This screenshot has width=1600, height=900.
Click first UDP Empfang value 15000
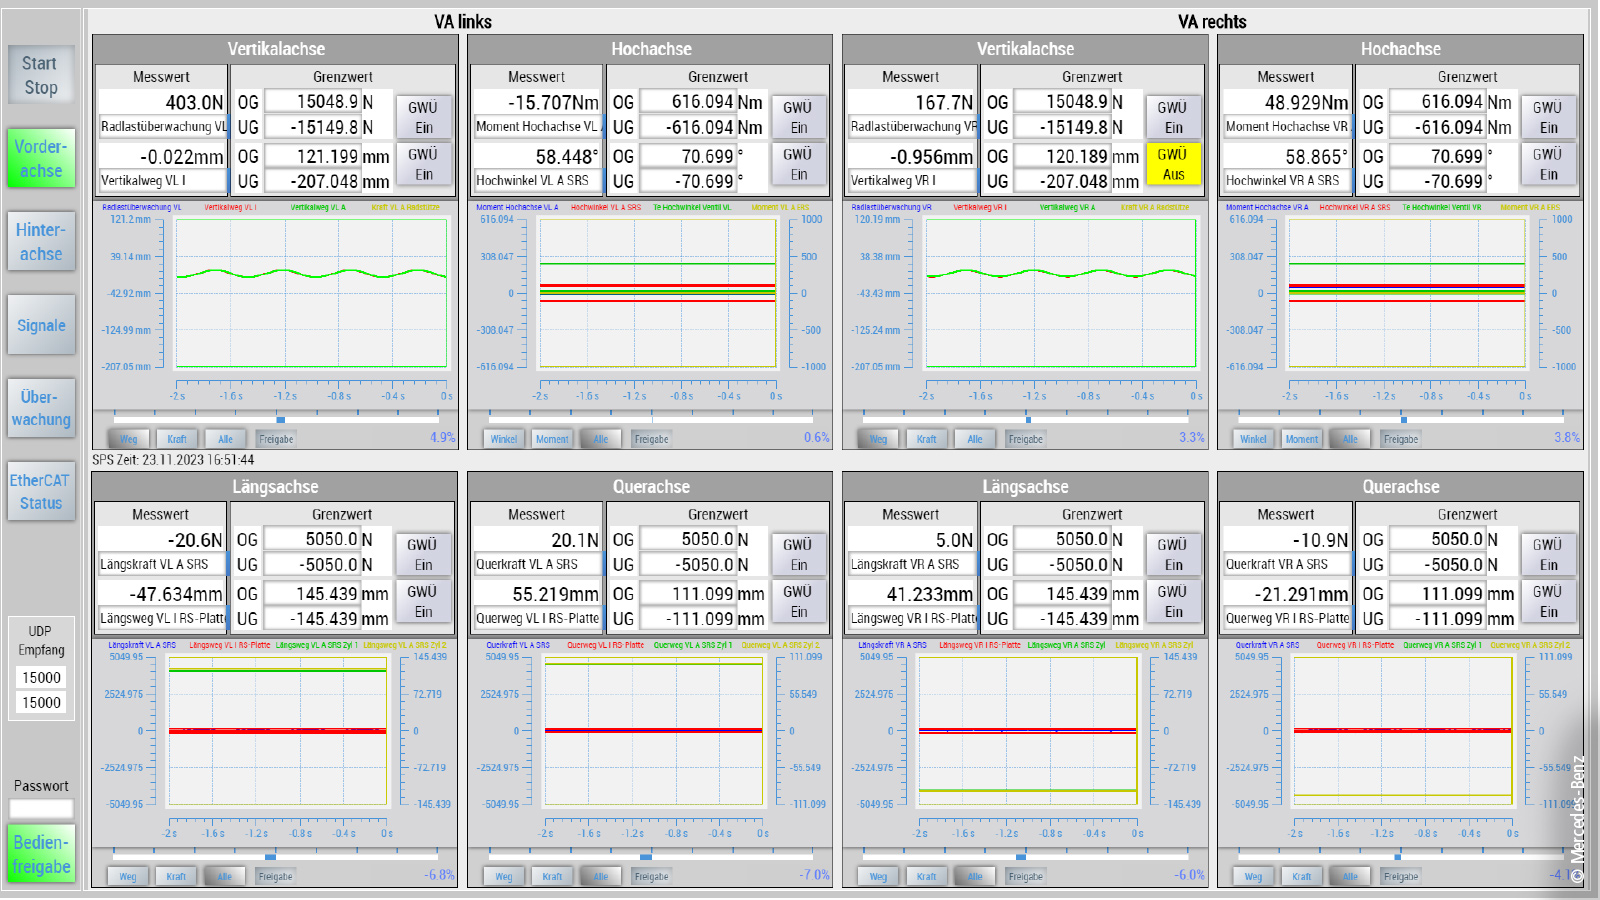pyautogui.click(x=41, y=678)
